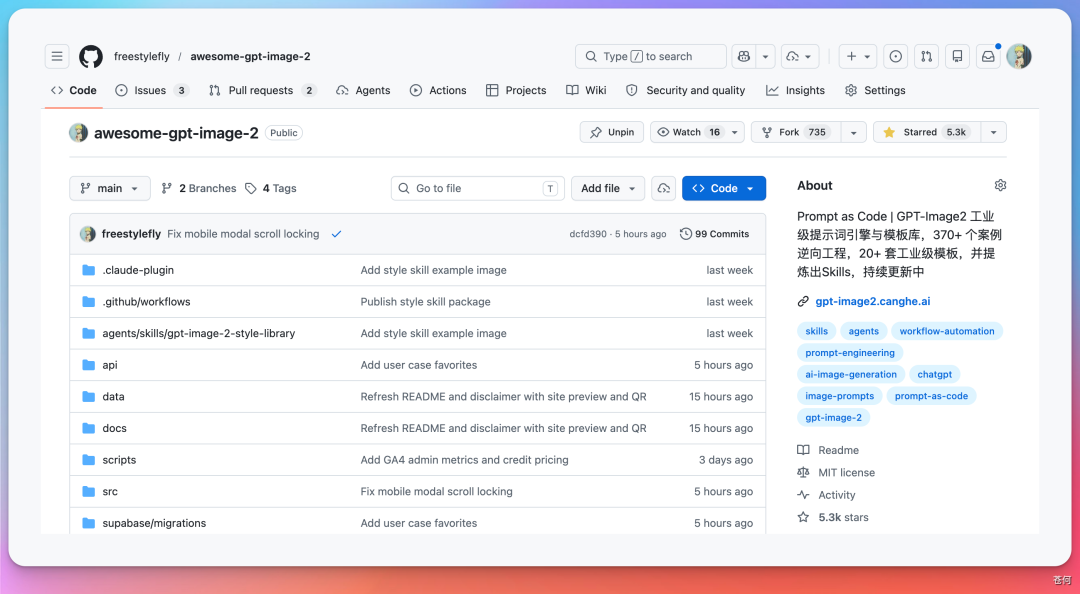Open user profile avatar menu
This screenshot has width=1080, height=594.
1019,57
